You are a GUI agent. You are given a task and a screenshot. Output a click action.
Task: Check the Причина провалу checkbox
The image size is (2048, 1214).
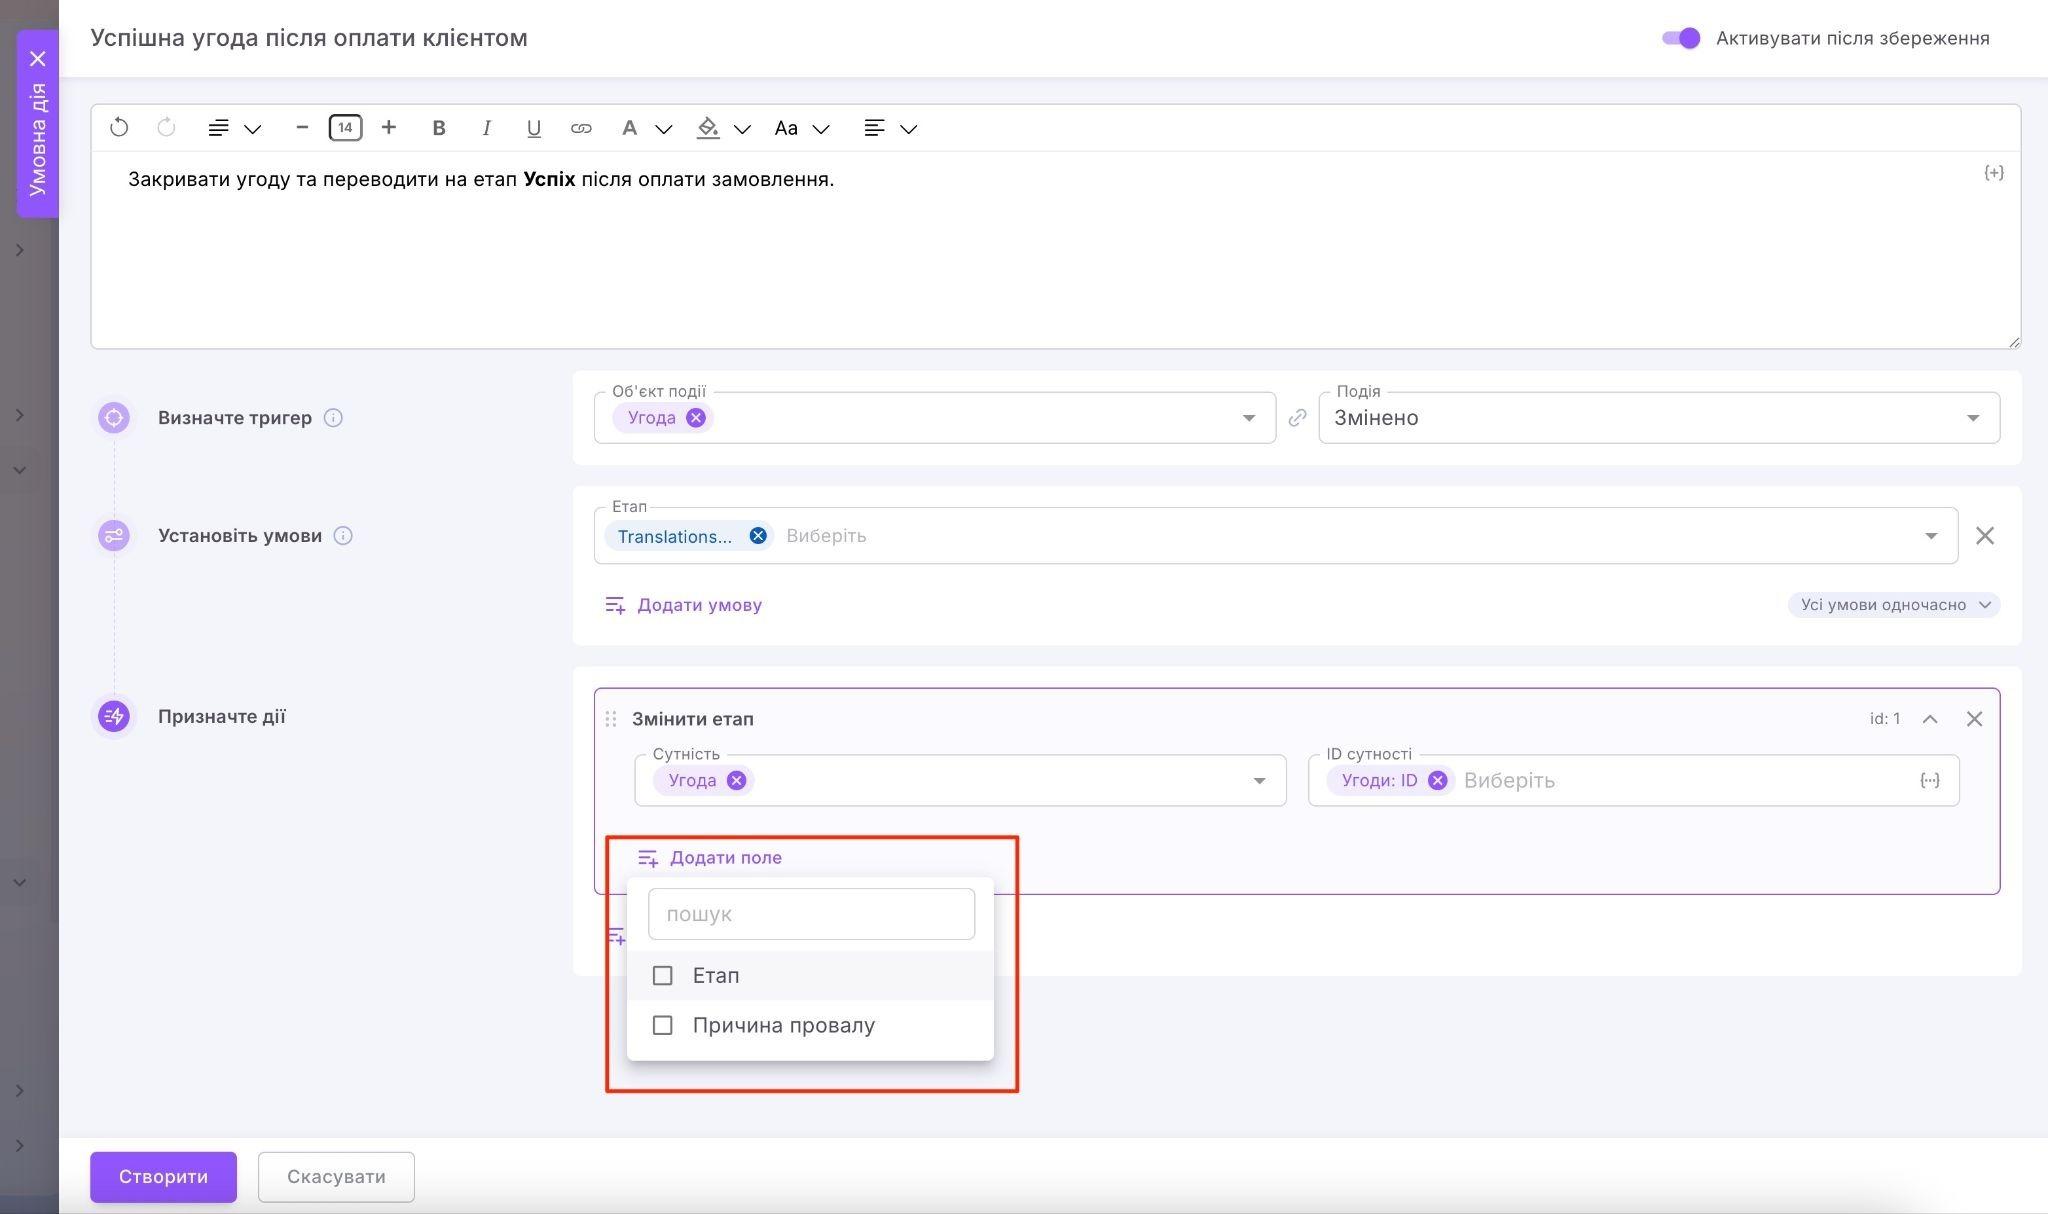(662, 1025)
